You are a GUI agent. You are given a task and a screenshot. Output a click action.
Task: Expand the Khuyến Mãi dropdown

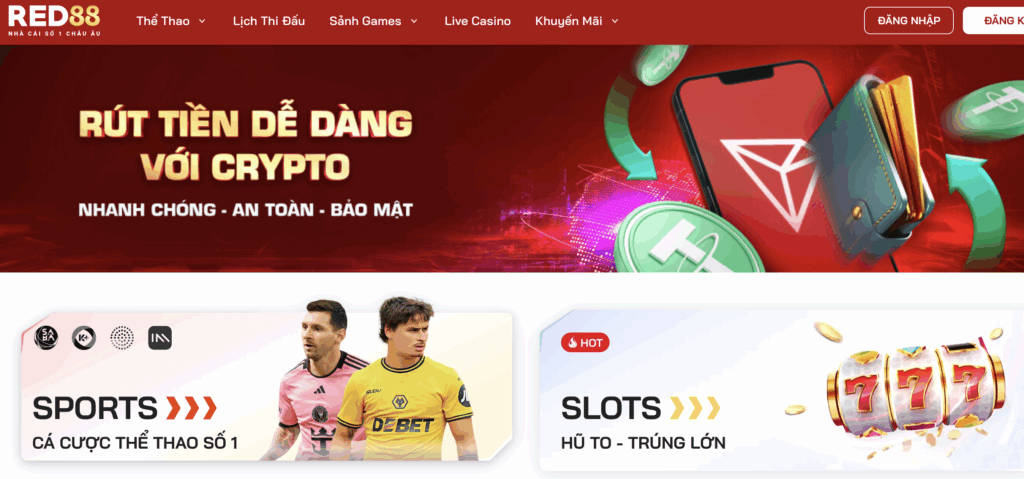(x=577, y=21)
